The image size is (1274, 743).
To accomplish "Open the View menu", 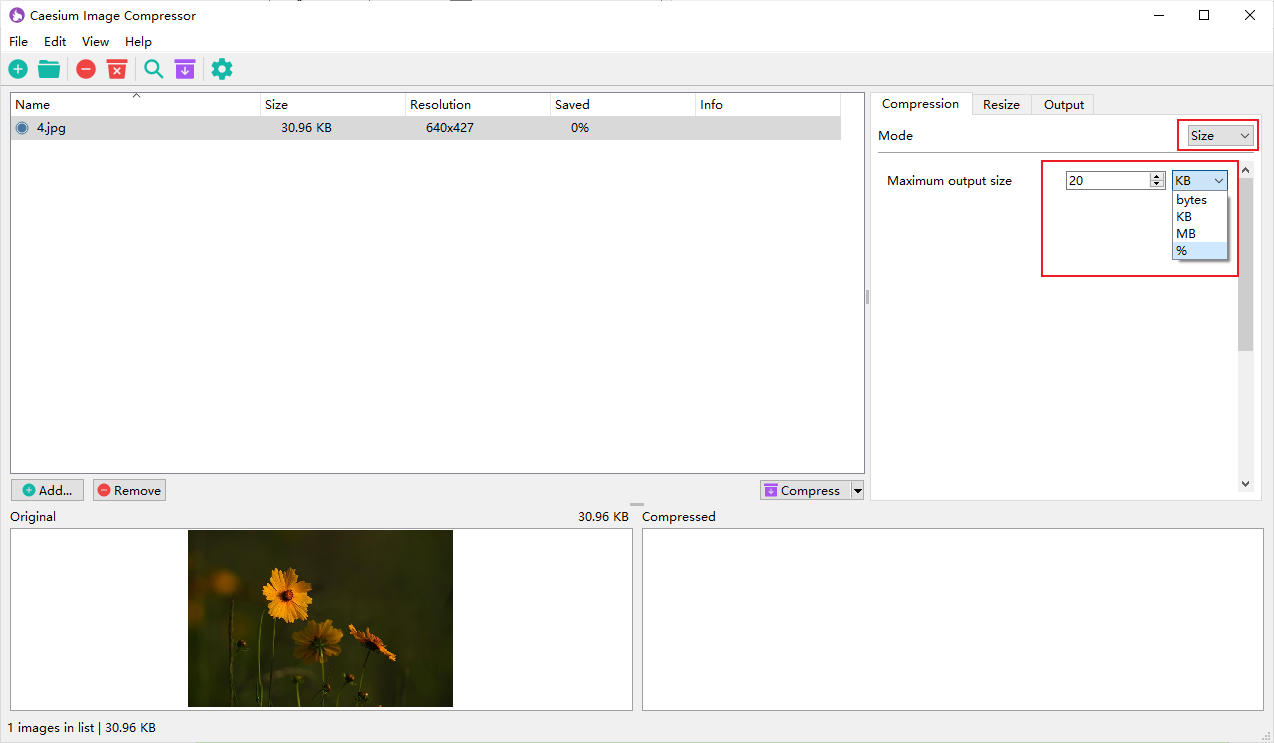I will 95,42.
